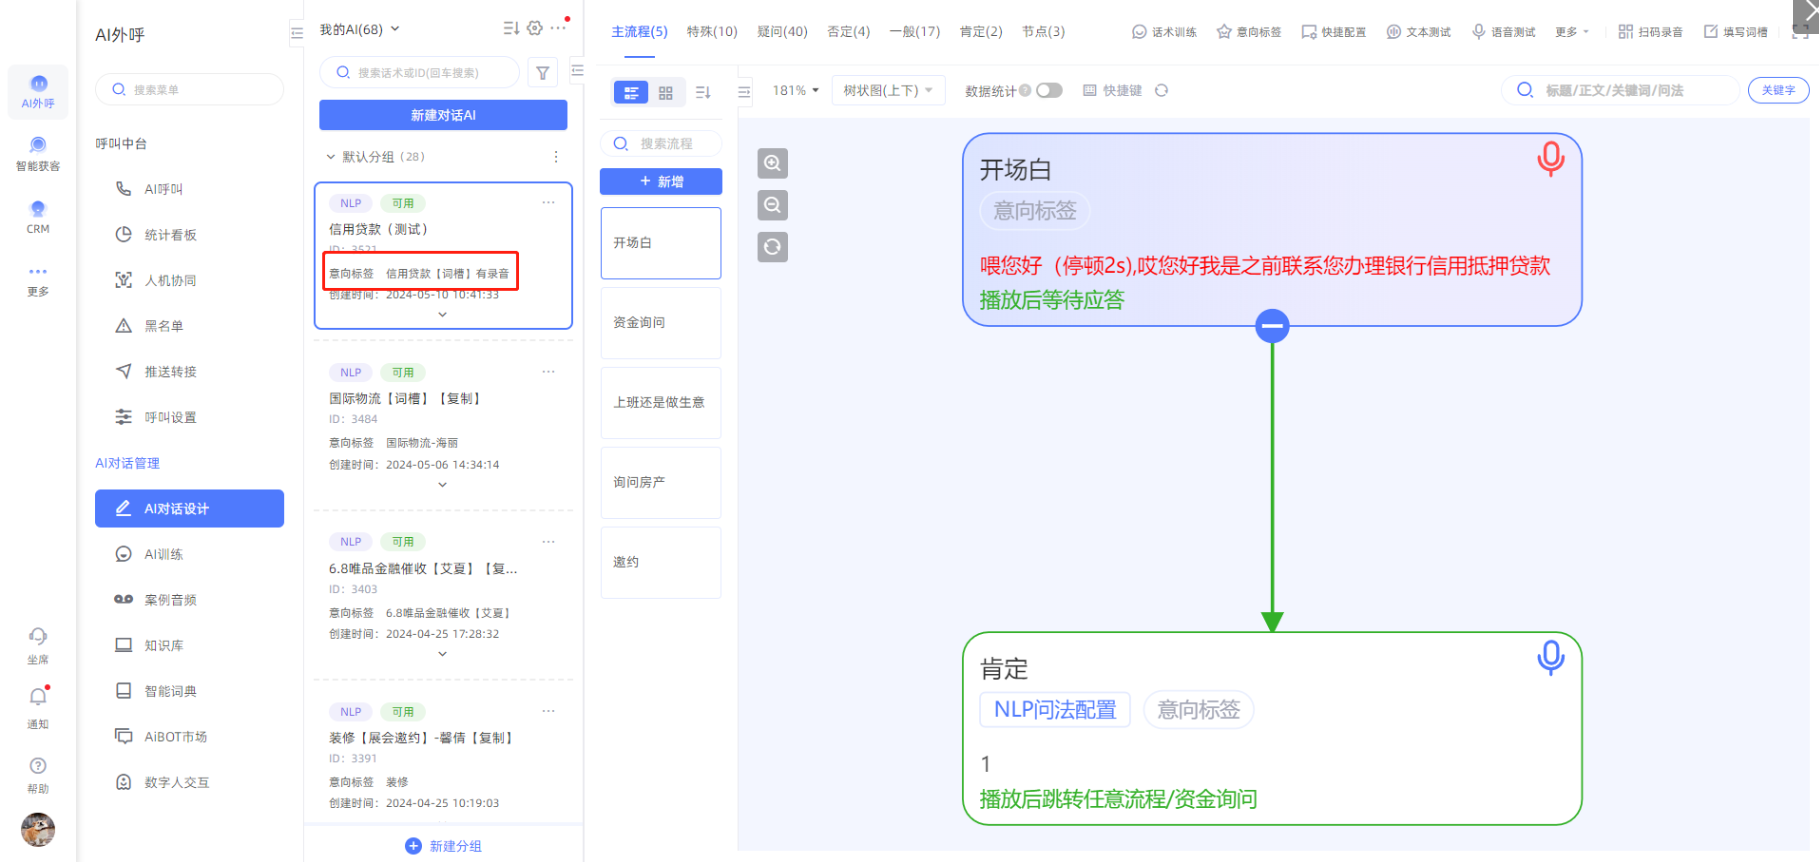This screenshot has width=1819, height=862.
Task: Toggle the 数据统计 switch
Action: tap(1048, 91)
